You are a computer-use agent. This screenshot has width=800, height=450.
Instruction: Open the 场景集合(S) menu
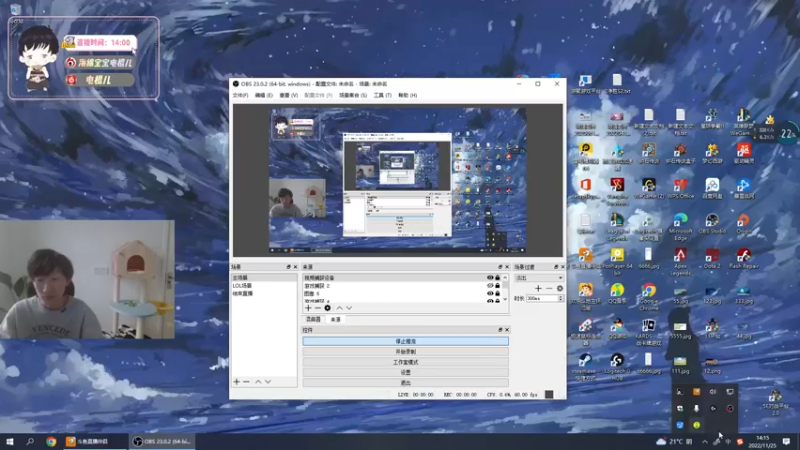(x=353, y=95)
